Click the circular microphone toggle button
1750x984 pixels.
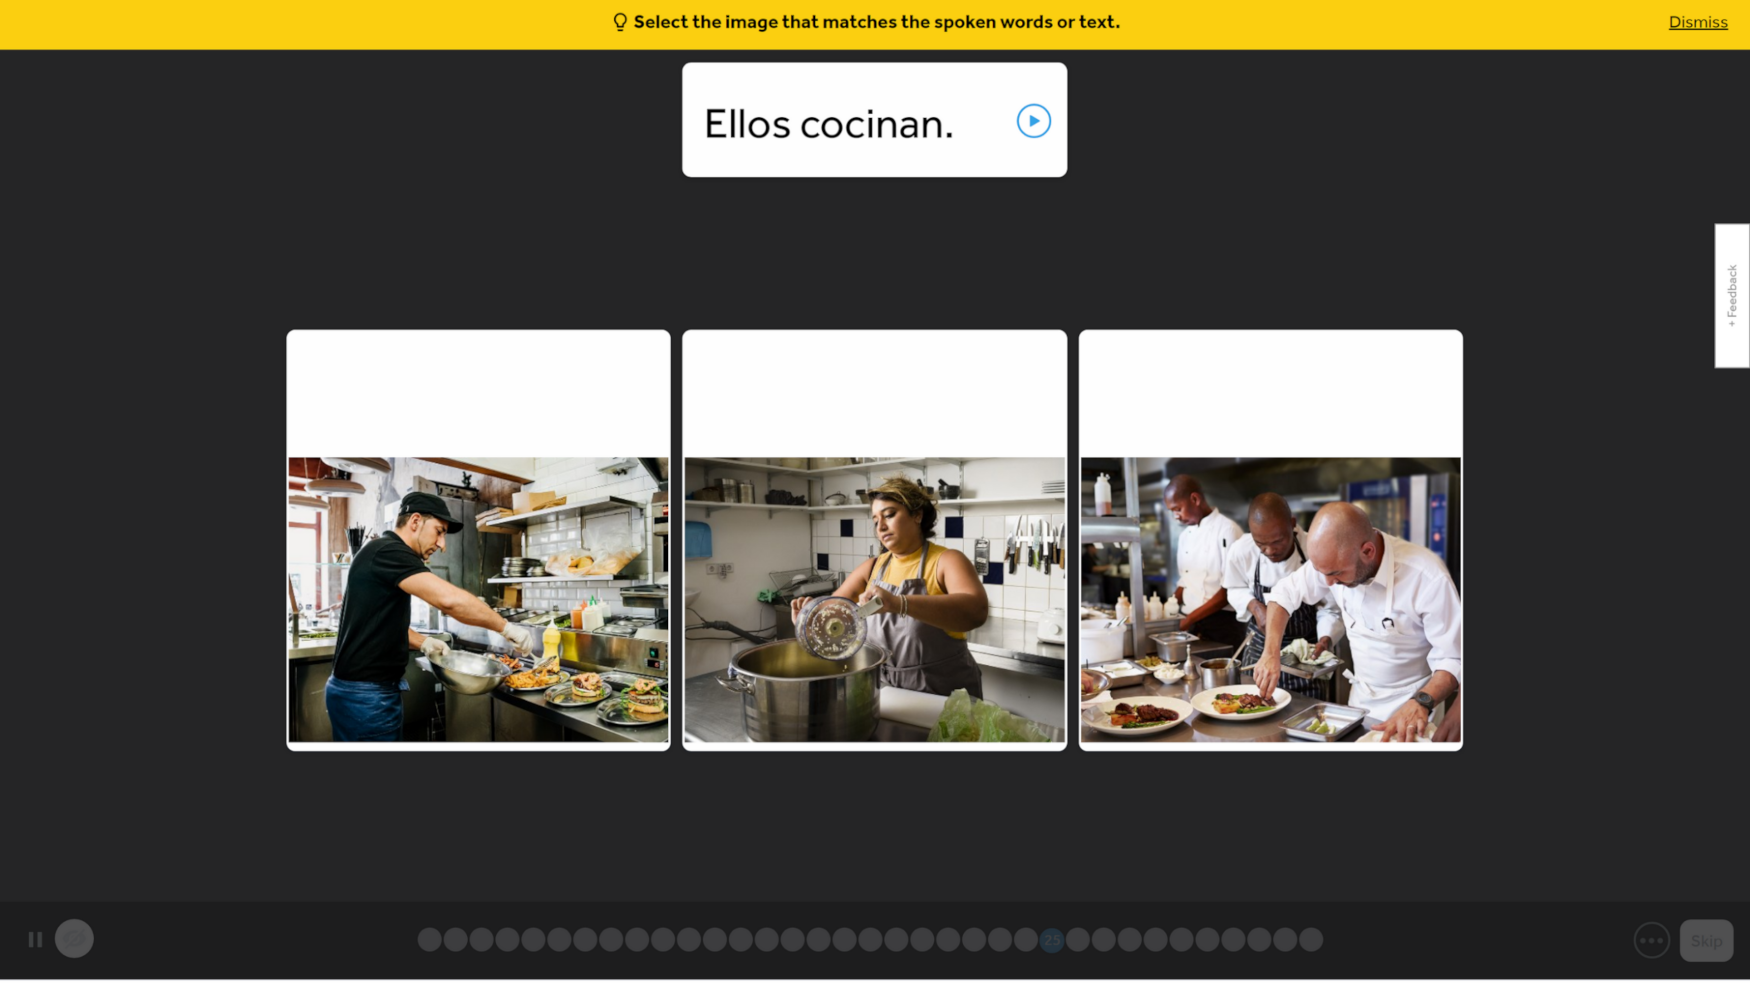(x=74, y=938)
